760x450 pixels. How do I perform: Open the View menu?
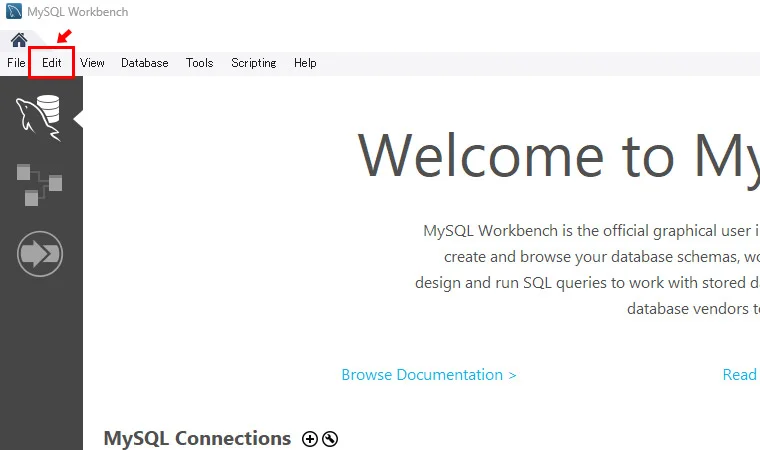92,63
